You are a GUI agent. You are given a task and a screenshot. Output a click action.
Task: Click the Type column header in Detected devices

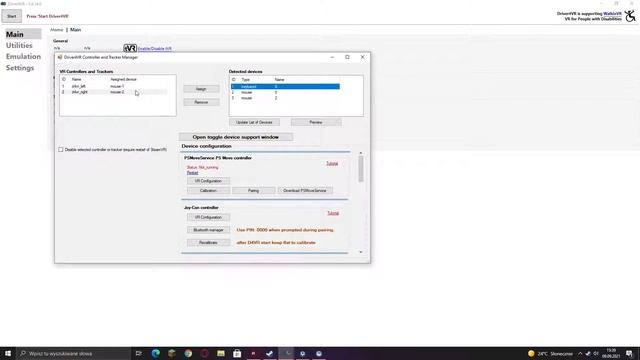(245, 80)
